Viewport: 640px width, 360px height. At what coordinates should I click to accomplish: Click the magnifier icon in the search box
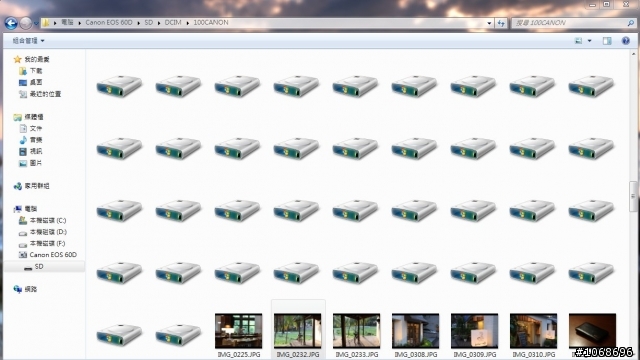(631, 23)
